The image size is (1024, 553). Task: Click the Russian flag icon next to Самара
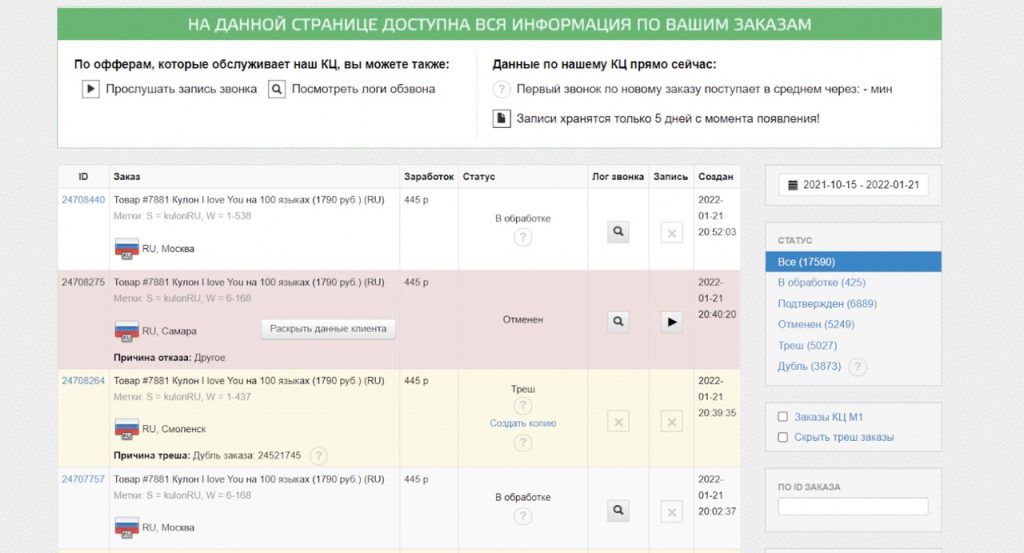pos(127,331)
